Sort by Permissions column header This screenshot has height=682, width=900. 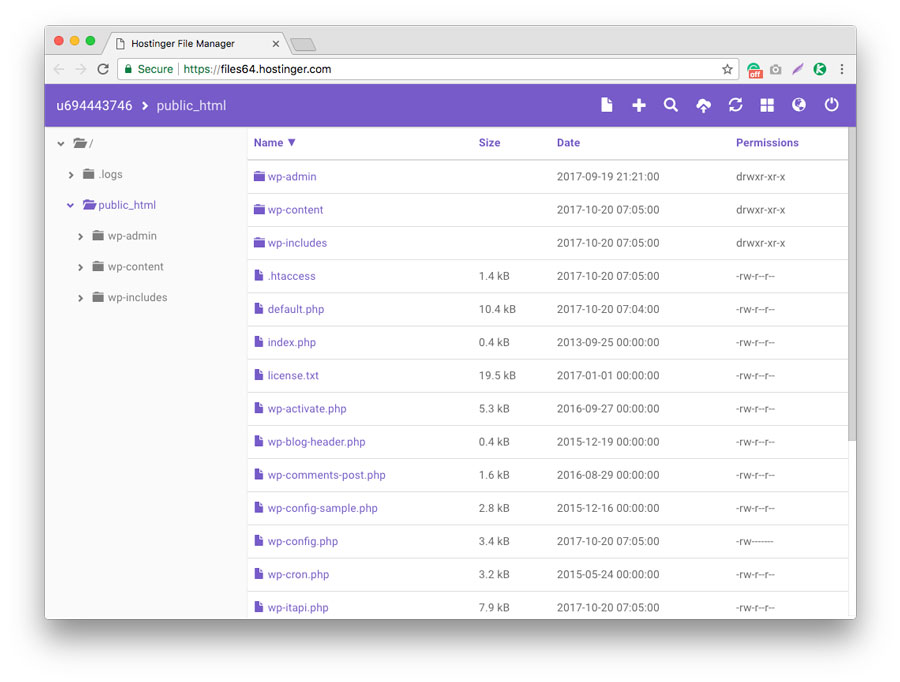click(767, 142)
